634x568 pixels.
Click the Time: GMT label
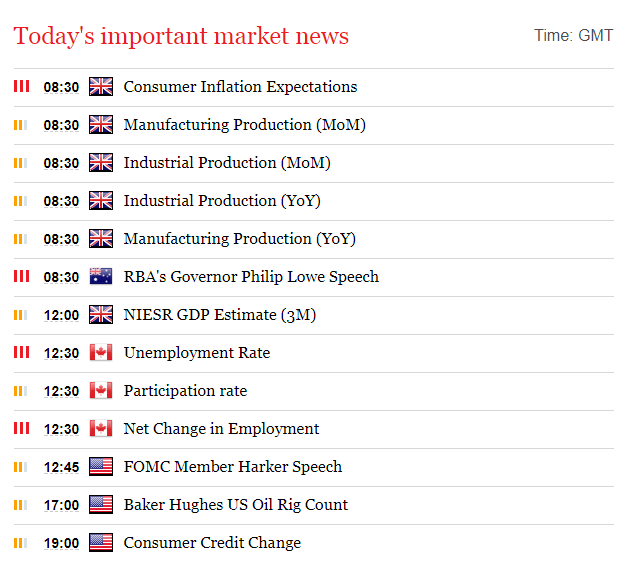574,36
